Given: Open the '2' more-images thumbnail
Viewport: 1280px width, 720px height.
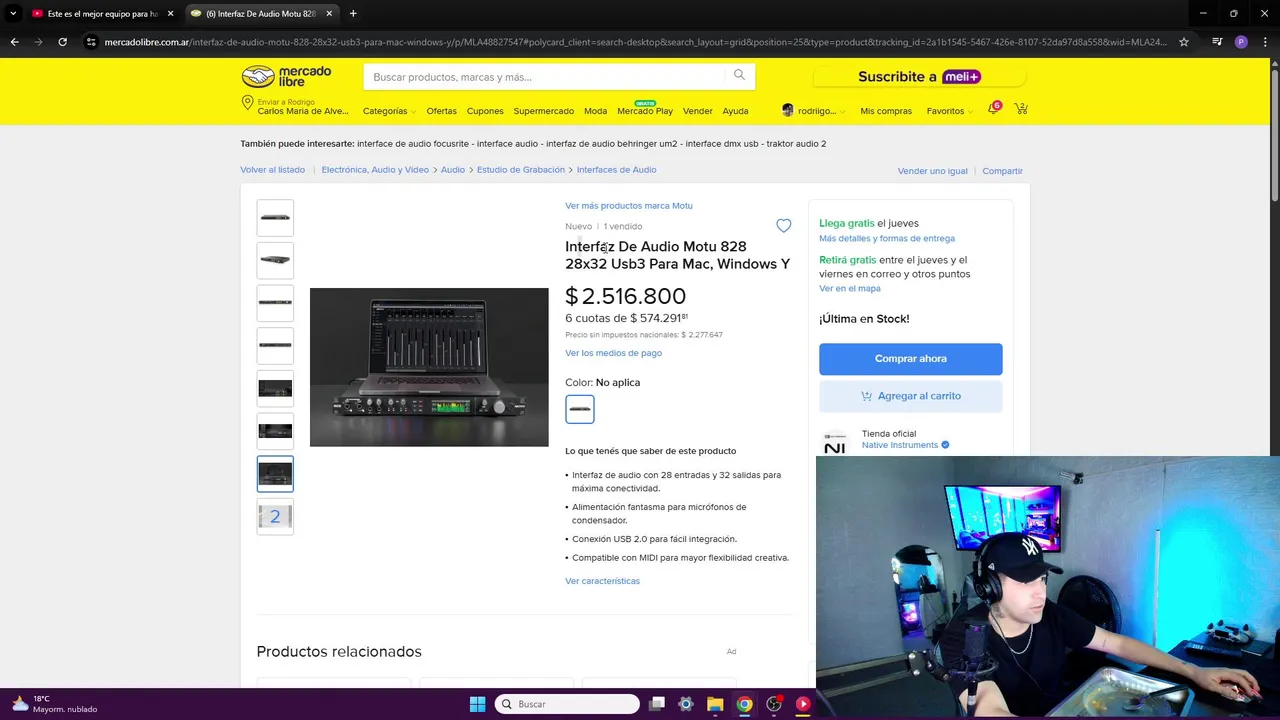Looking at the screenshot, I should (275, 517).
